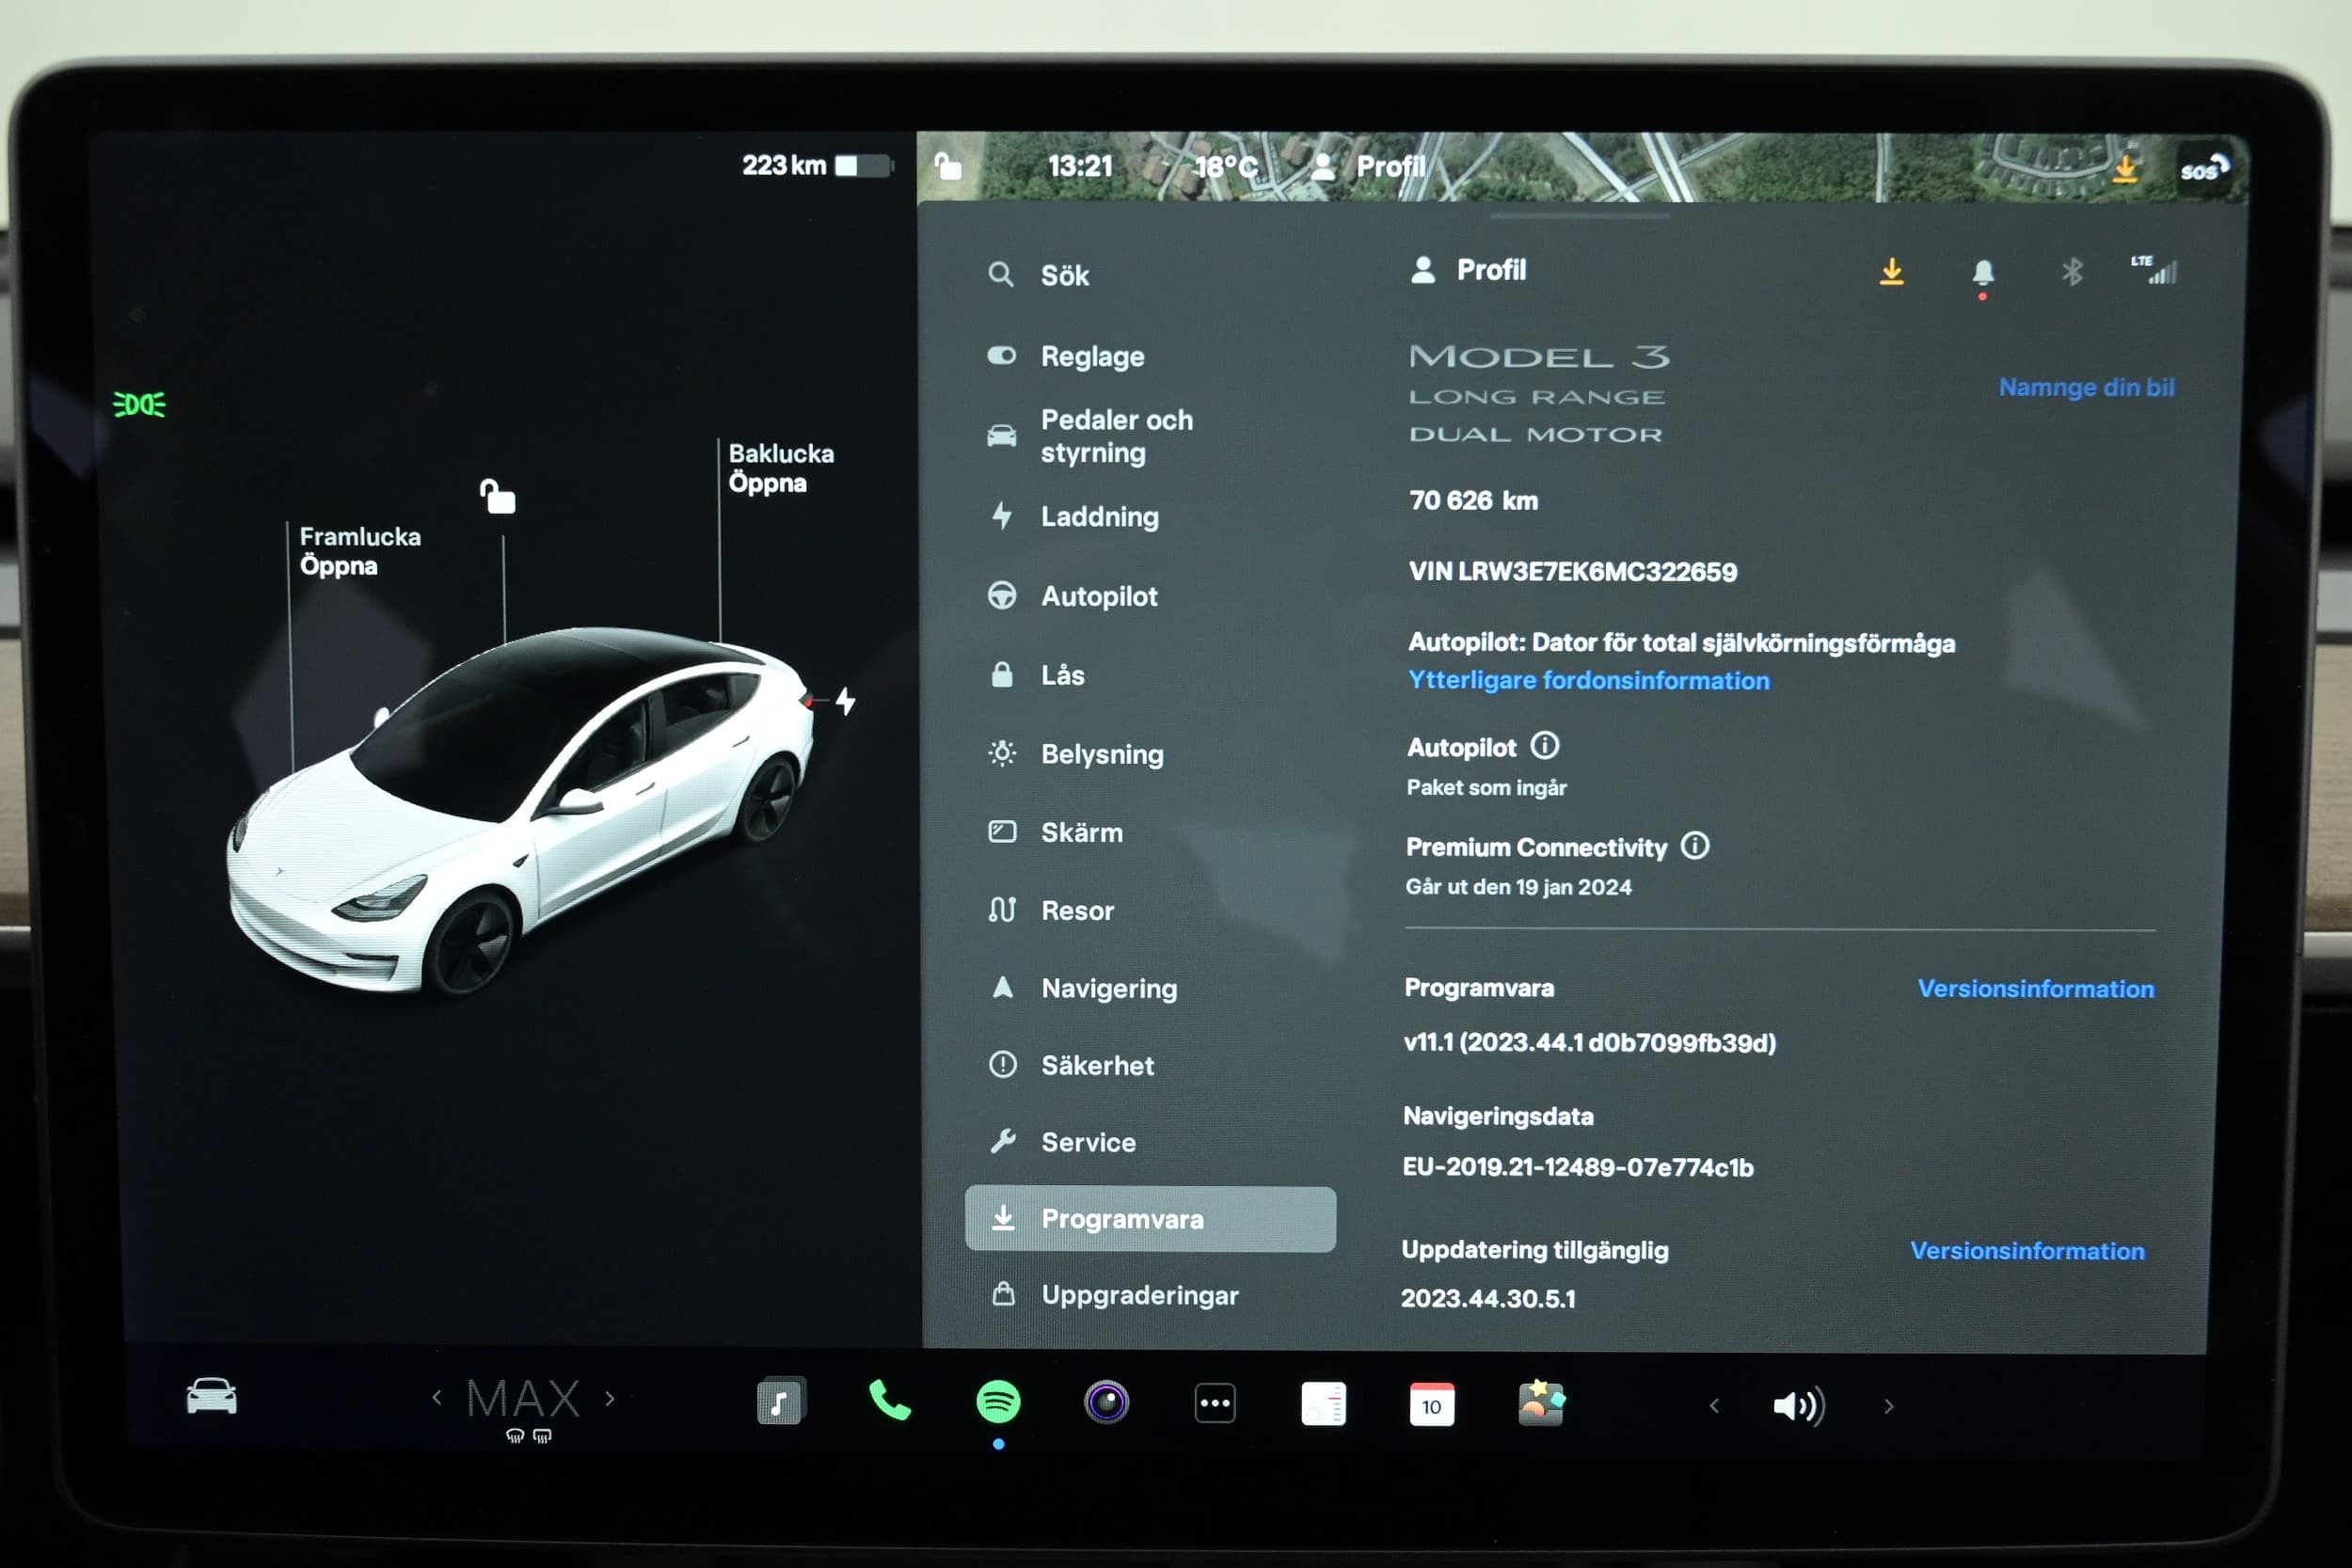
Task: Click Namnge din bil link
Action: coord(2085,388)
